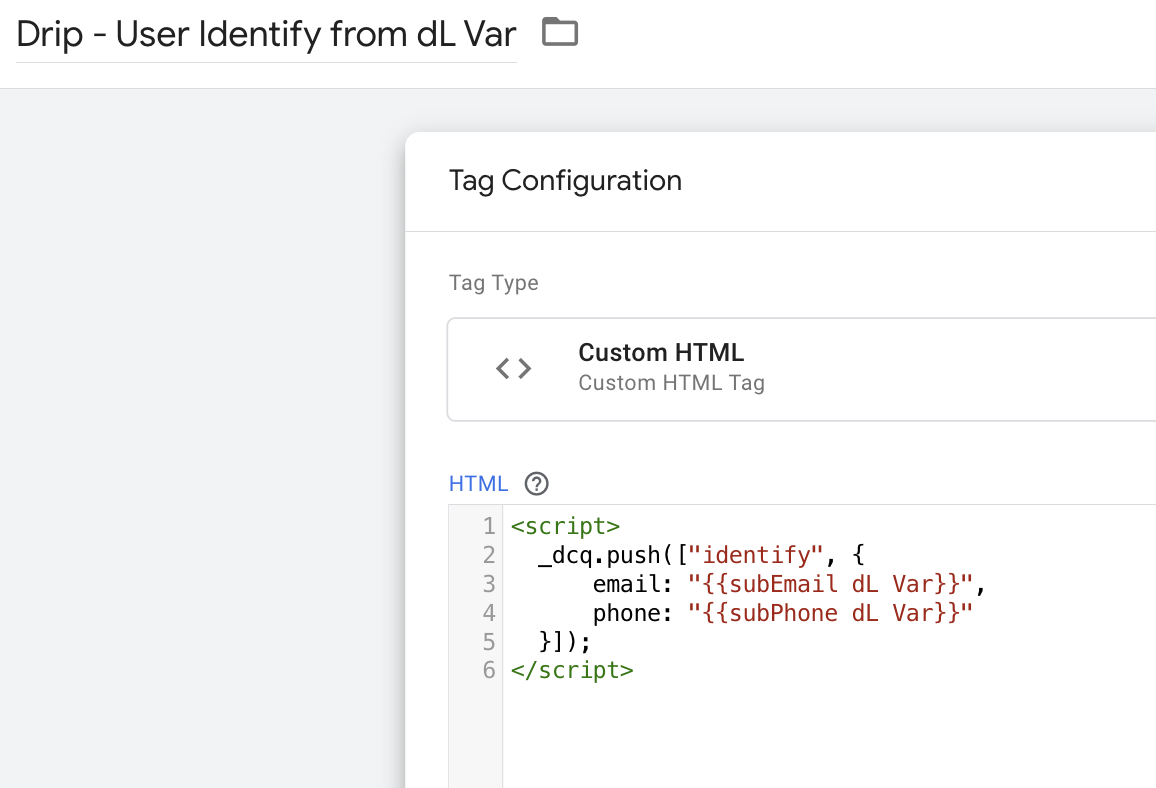This screenshot has height=788, width=1156.
Task: Click the closing script tag on line 6
Action: [x=572, y=670]
